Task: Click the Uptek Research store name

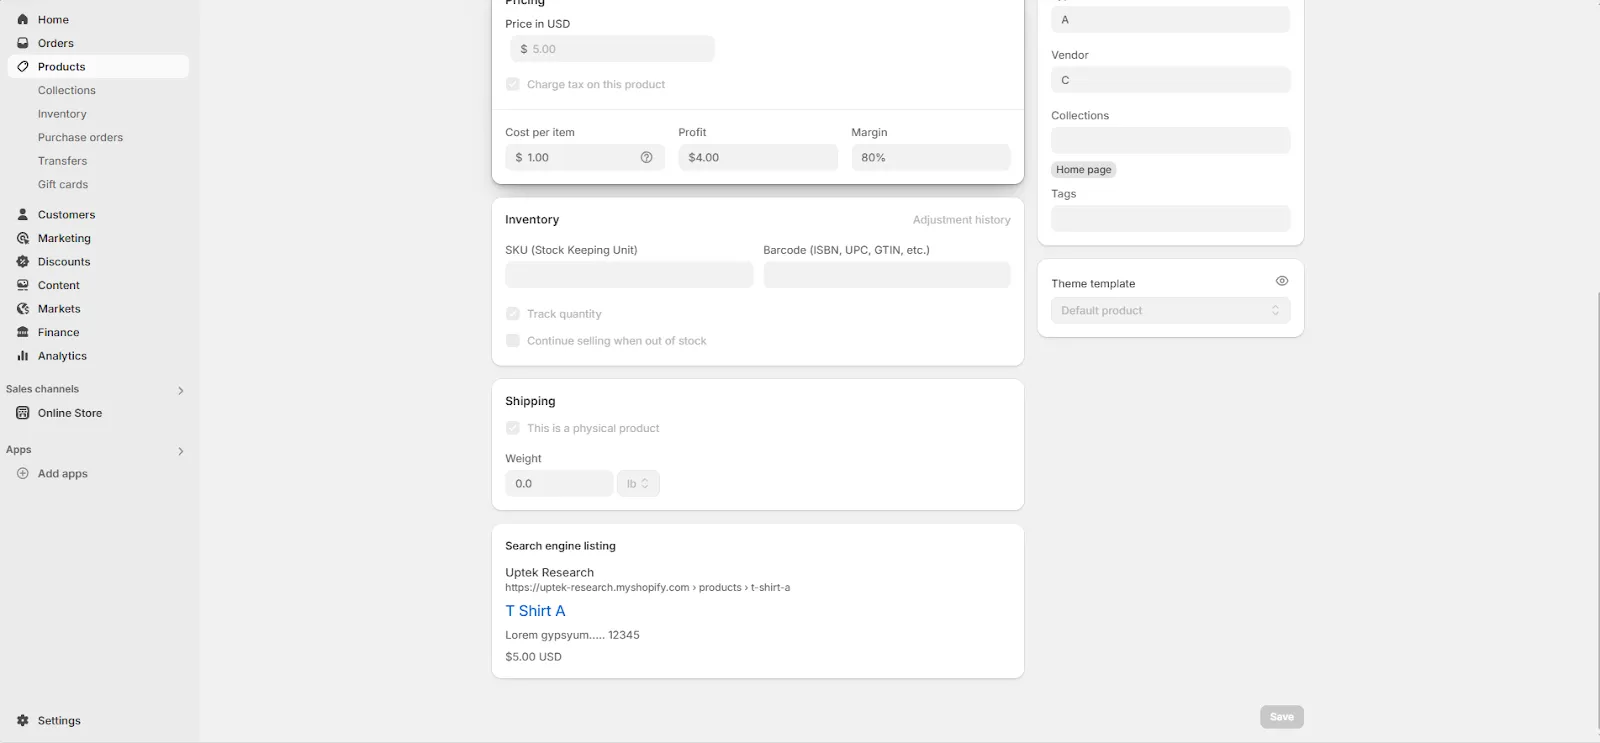Action: 549,573
